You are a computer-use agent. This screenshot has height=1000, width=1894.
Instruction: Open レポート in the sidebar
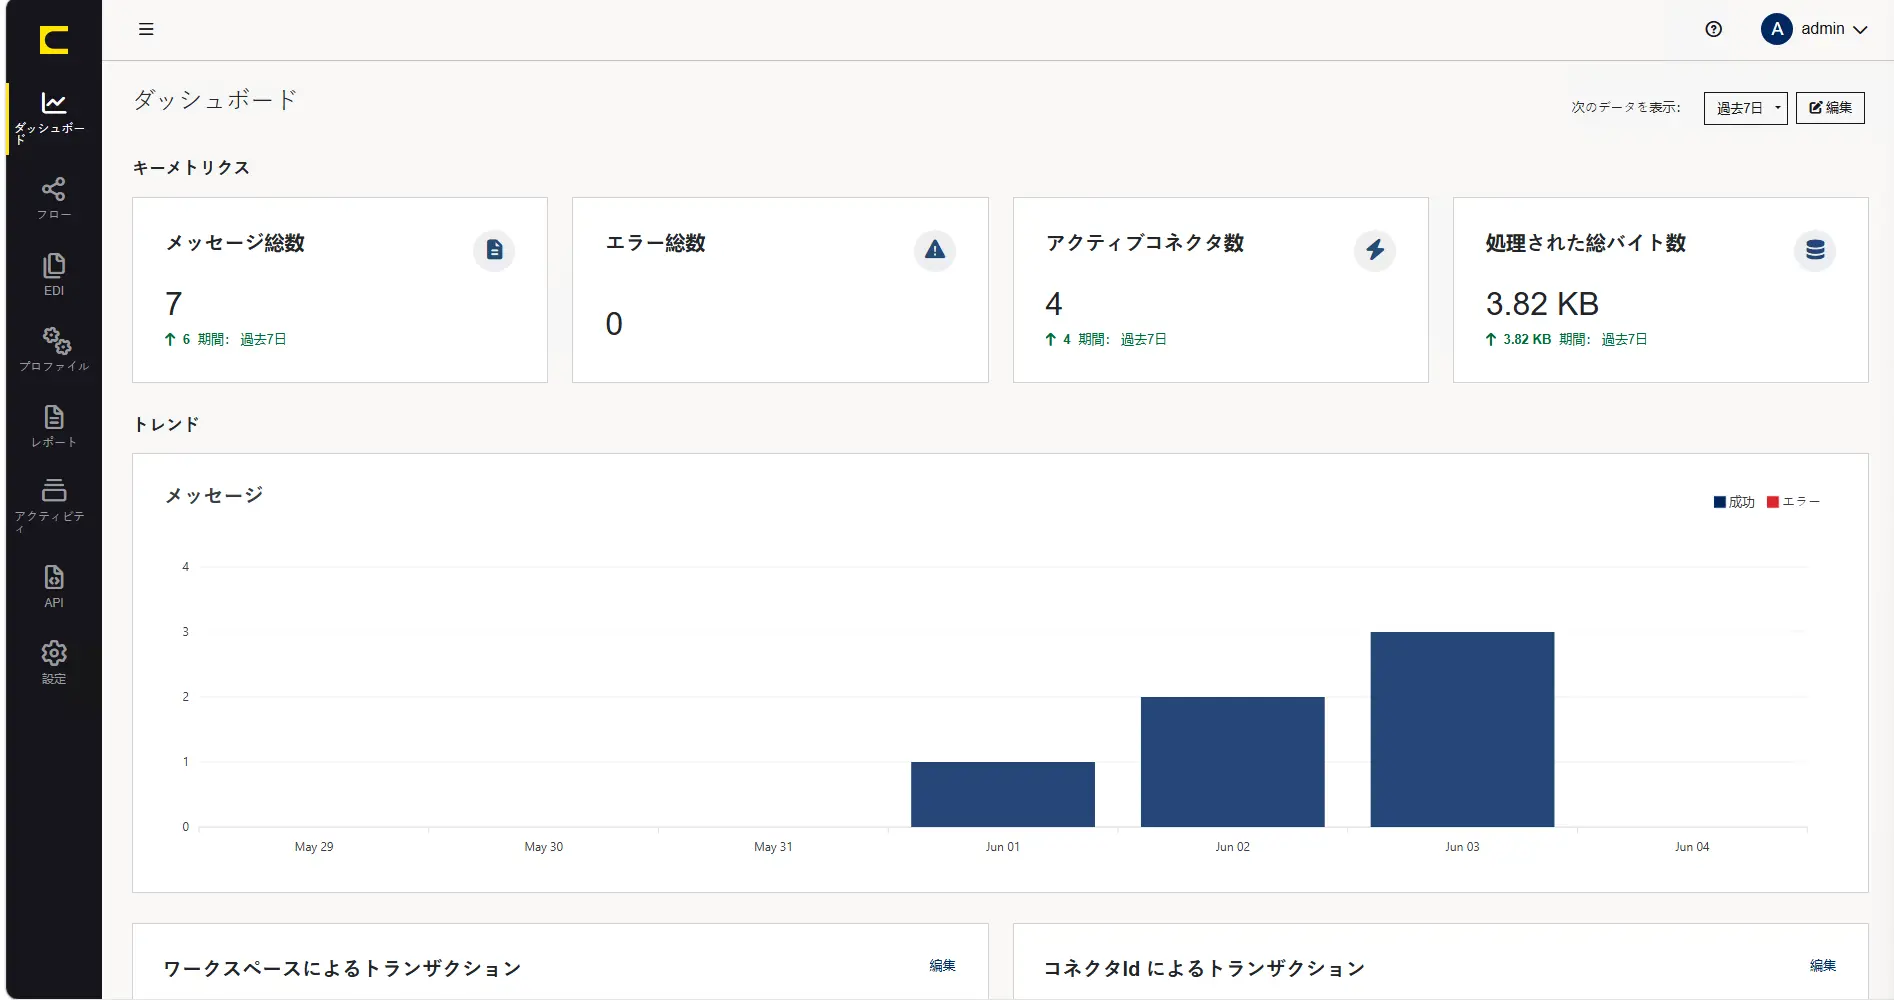point(54,426)
